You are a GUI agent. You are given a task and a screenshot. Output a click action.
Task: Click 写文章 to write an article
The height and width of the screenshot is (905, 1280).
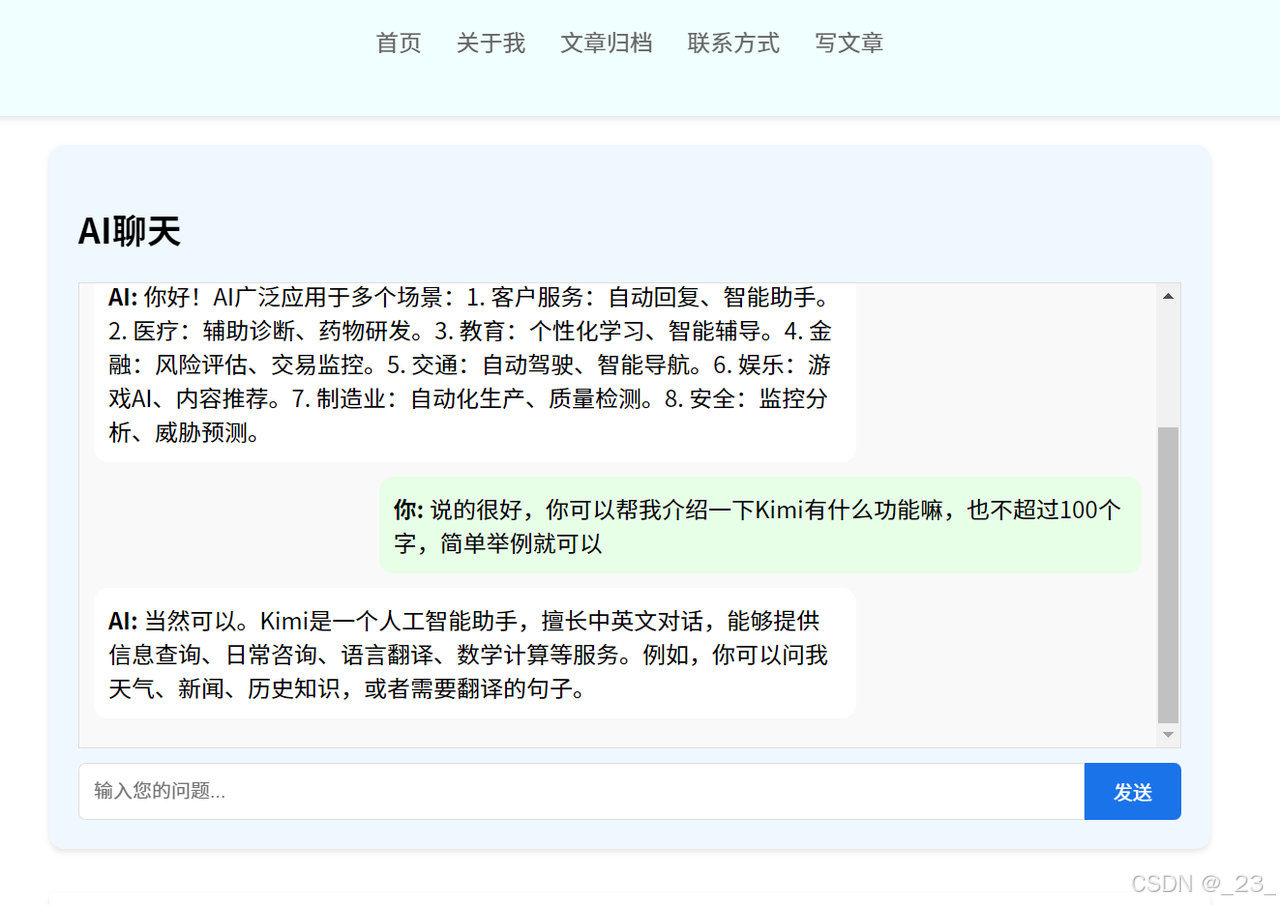(849, 43)
